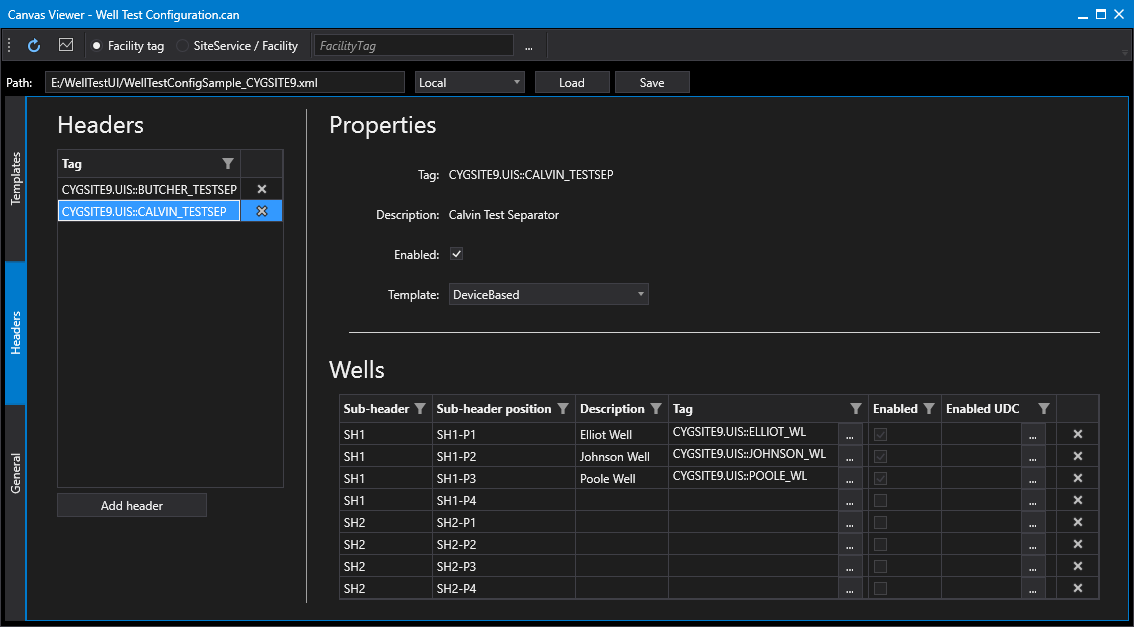This screenshot has width=1134, height=627.
Task: Click the CYGSITE9.UIS::POOLE_WL tag cell
Action: (x=754, y=479)
